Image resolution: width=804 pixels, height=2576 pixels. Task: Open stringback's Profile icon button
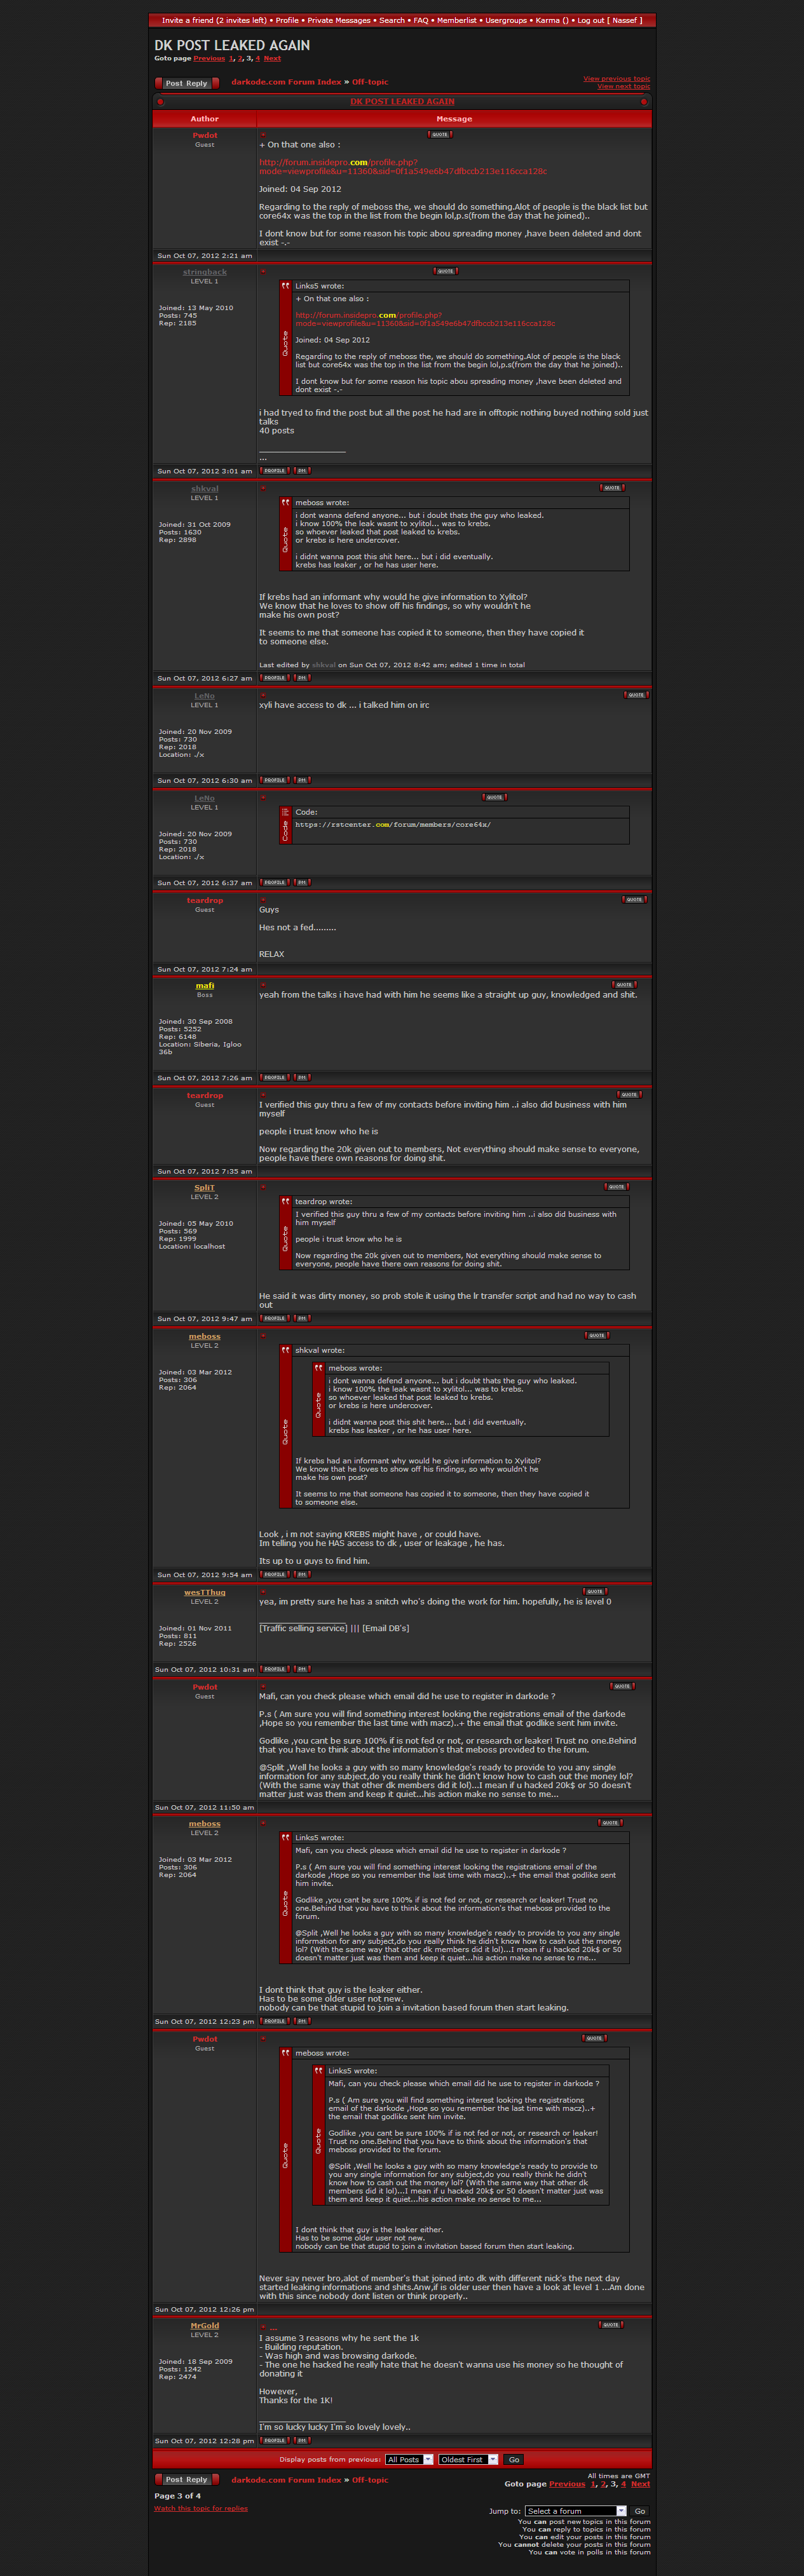pos(274,470)
